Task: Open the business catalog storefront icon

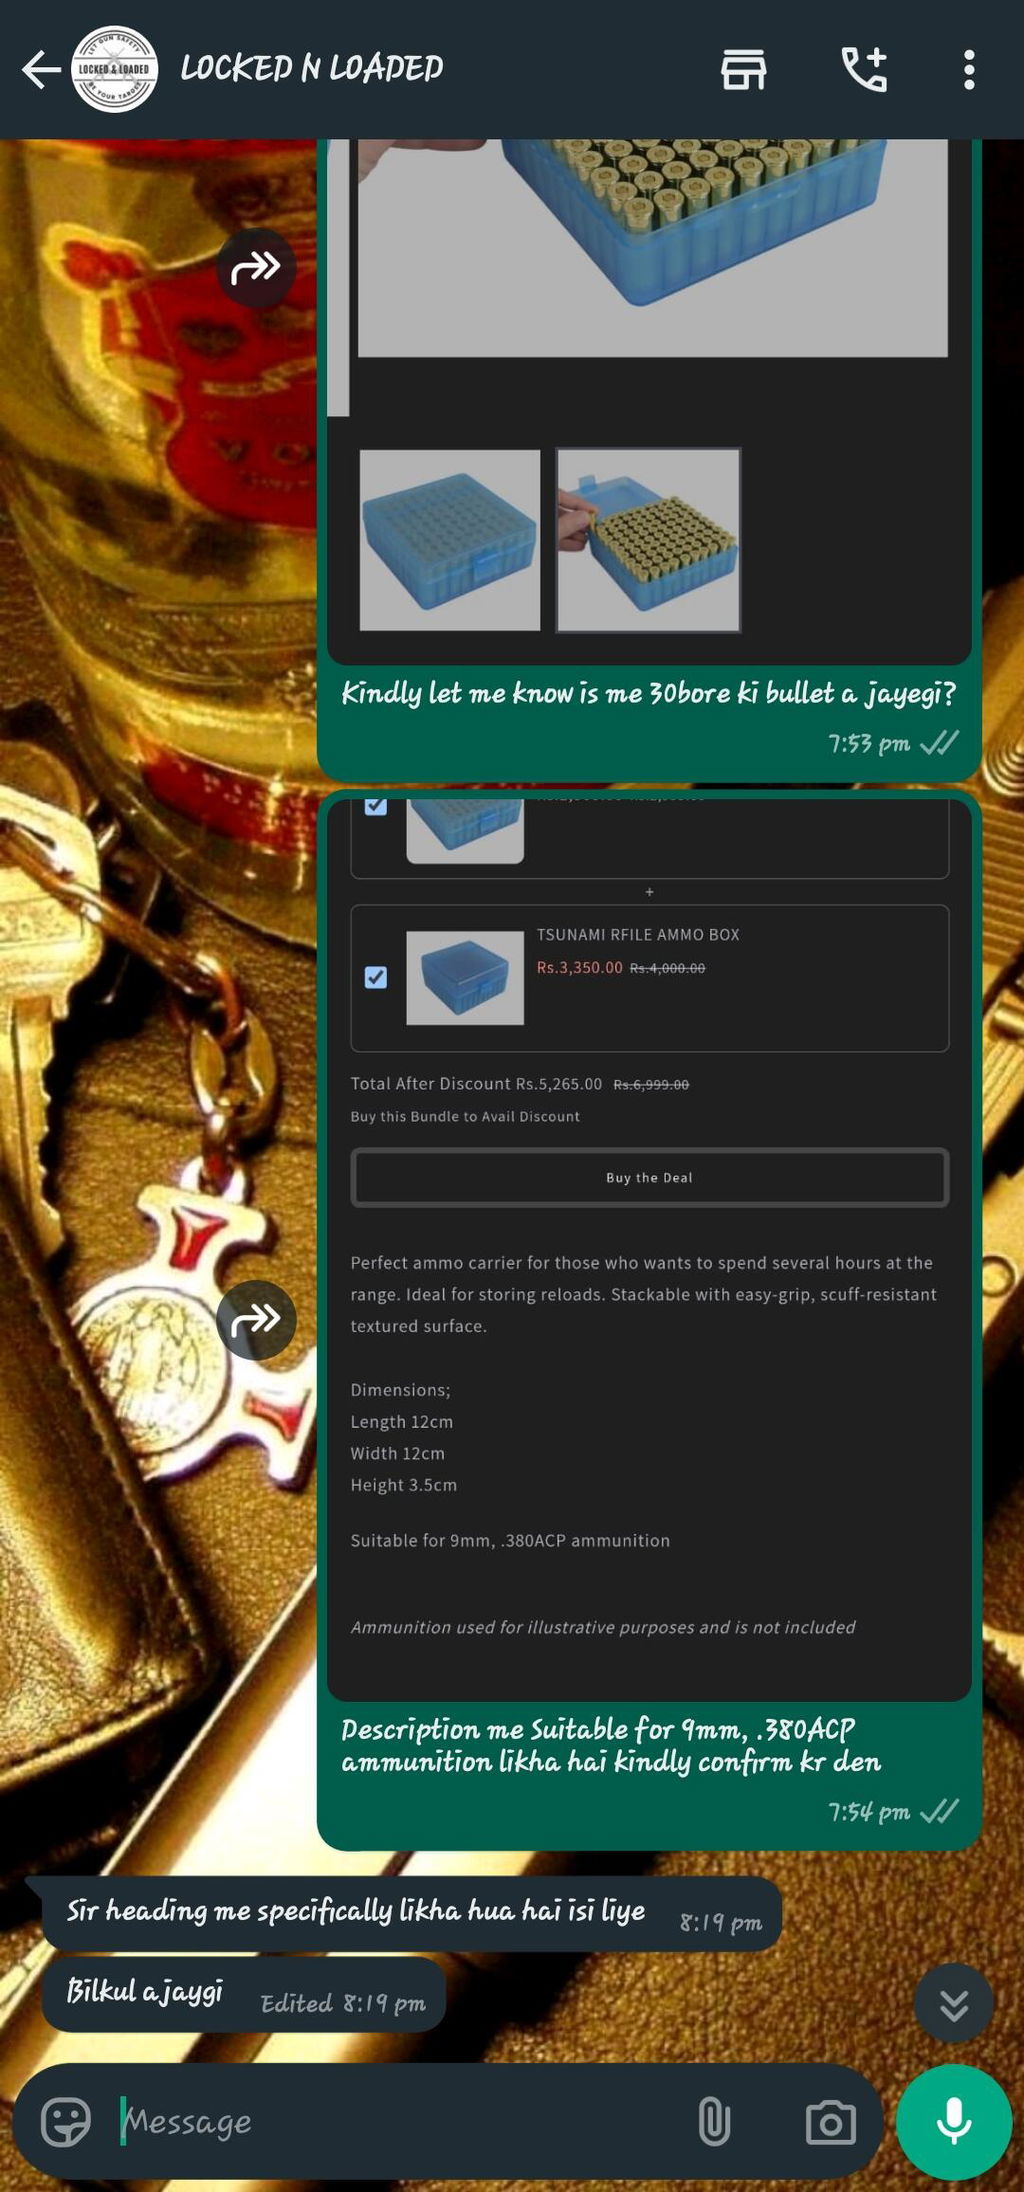Action: pos(743,70)
